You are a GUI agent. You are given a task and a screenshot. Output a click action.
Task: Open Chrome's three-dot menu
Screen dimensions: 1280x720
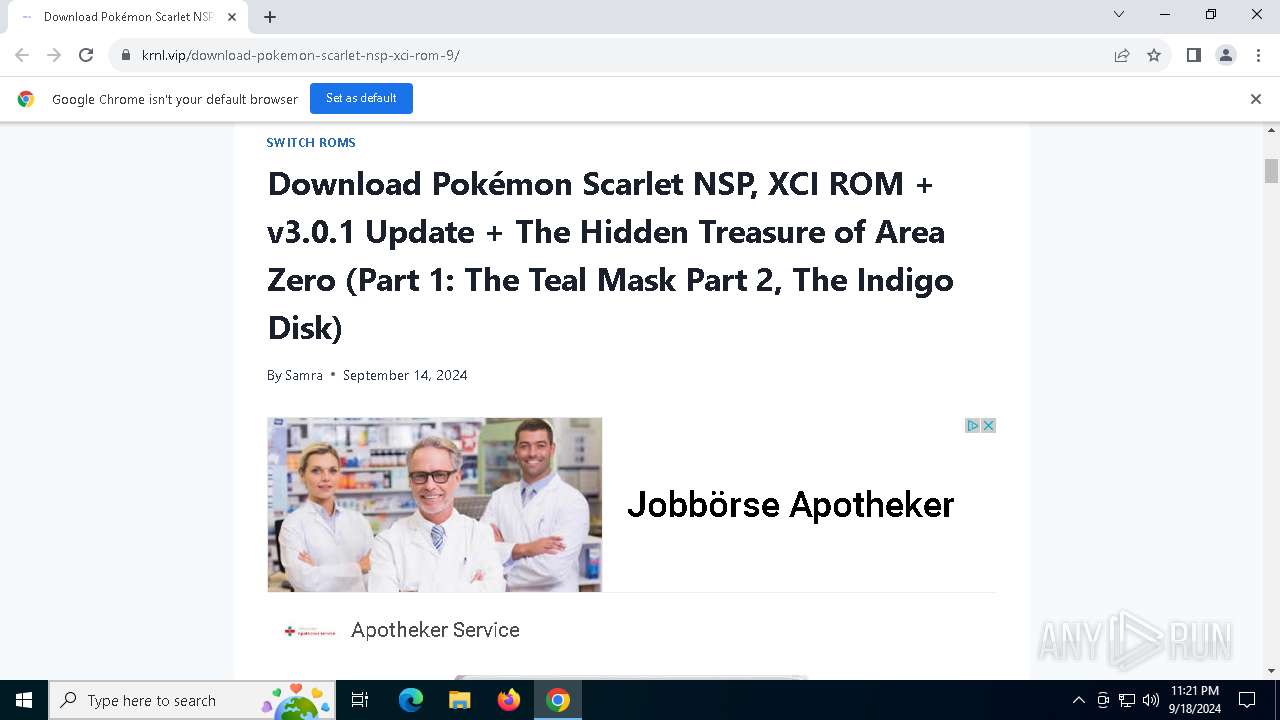pos(1258,55)
